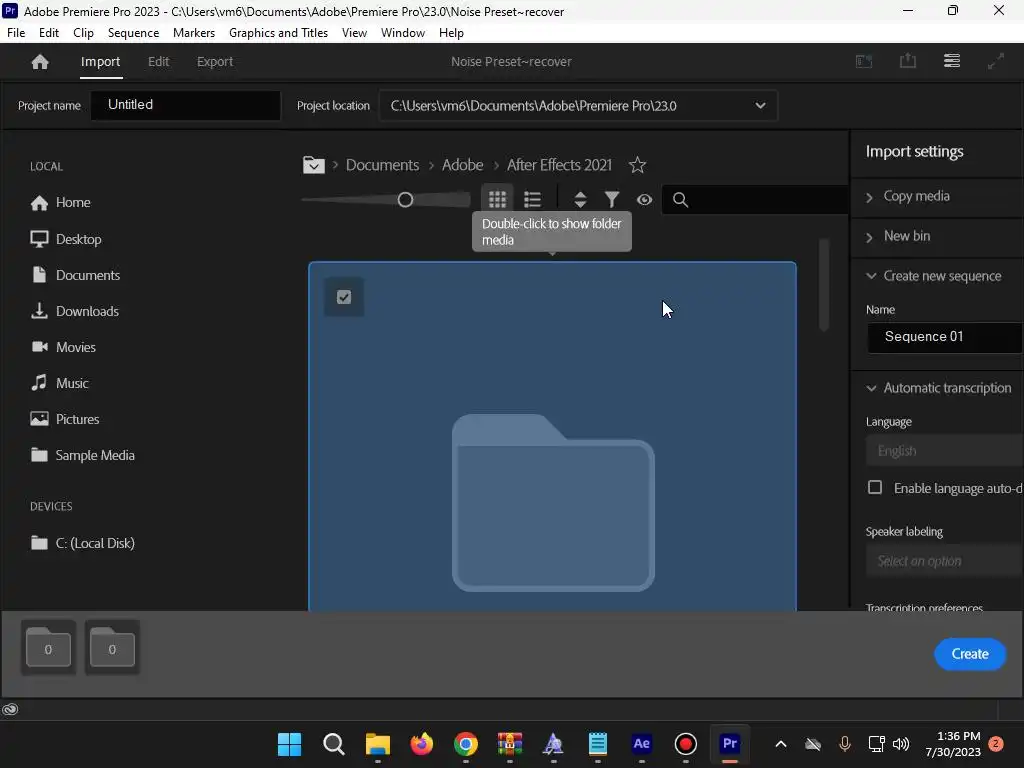Open After Effects from the taskbar
The width and height of the screenshot is (1024, 768).
click(x=641, y=744)
